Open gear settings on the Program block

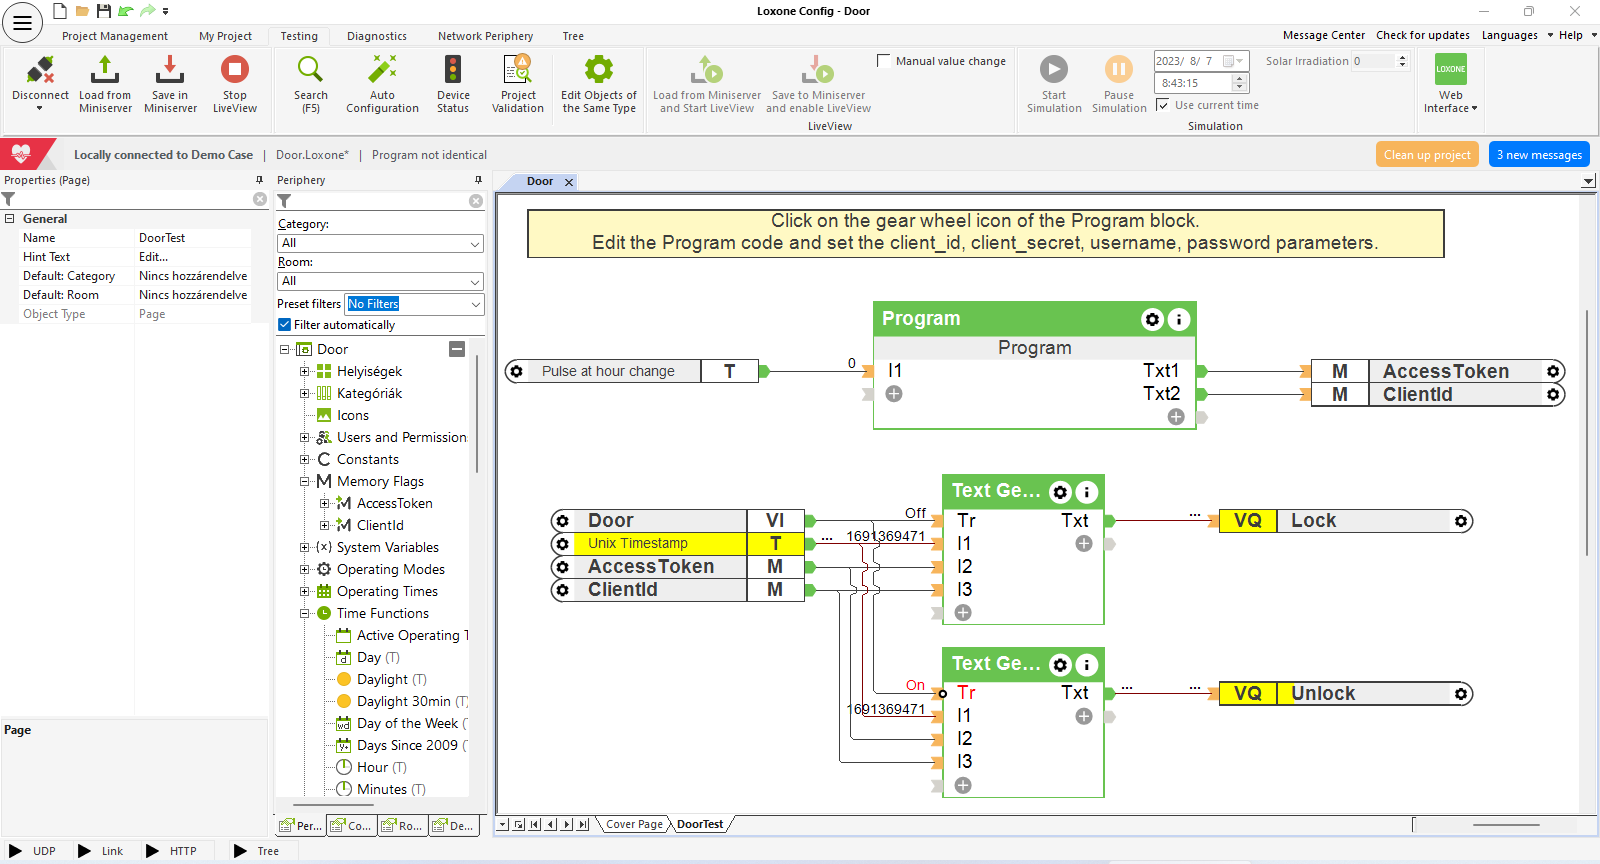coord(1152,319)
